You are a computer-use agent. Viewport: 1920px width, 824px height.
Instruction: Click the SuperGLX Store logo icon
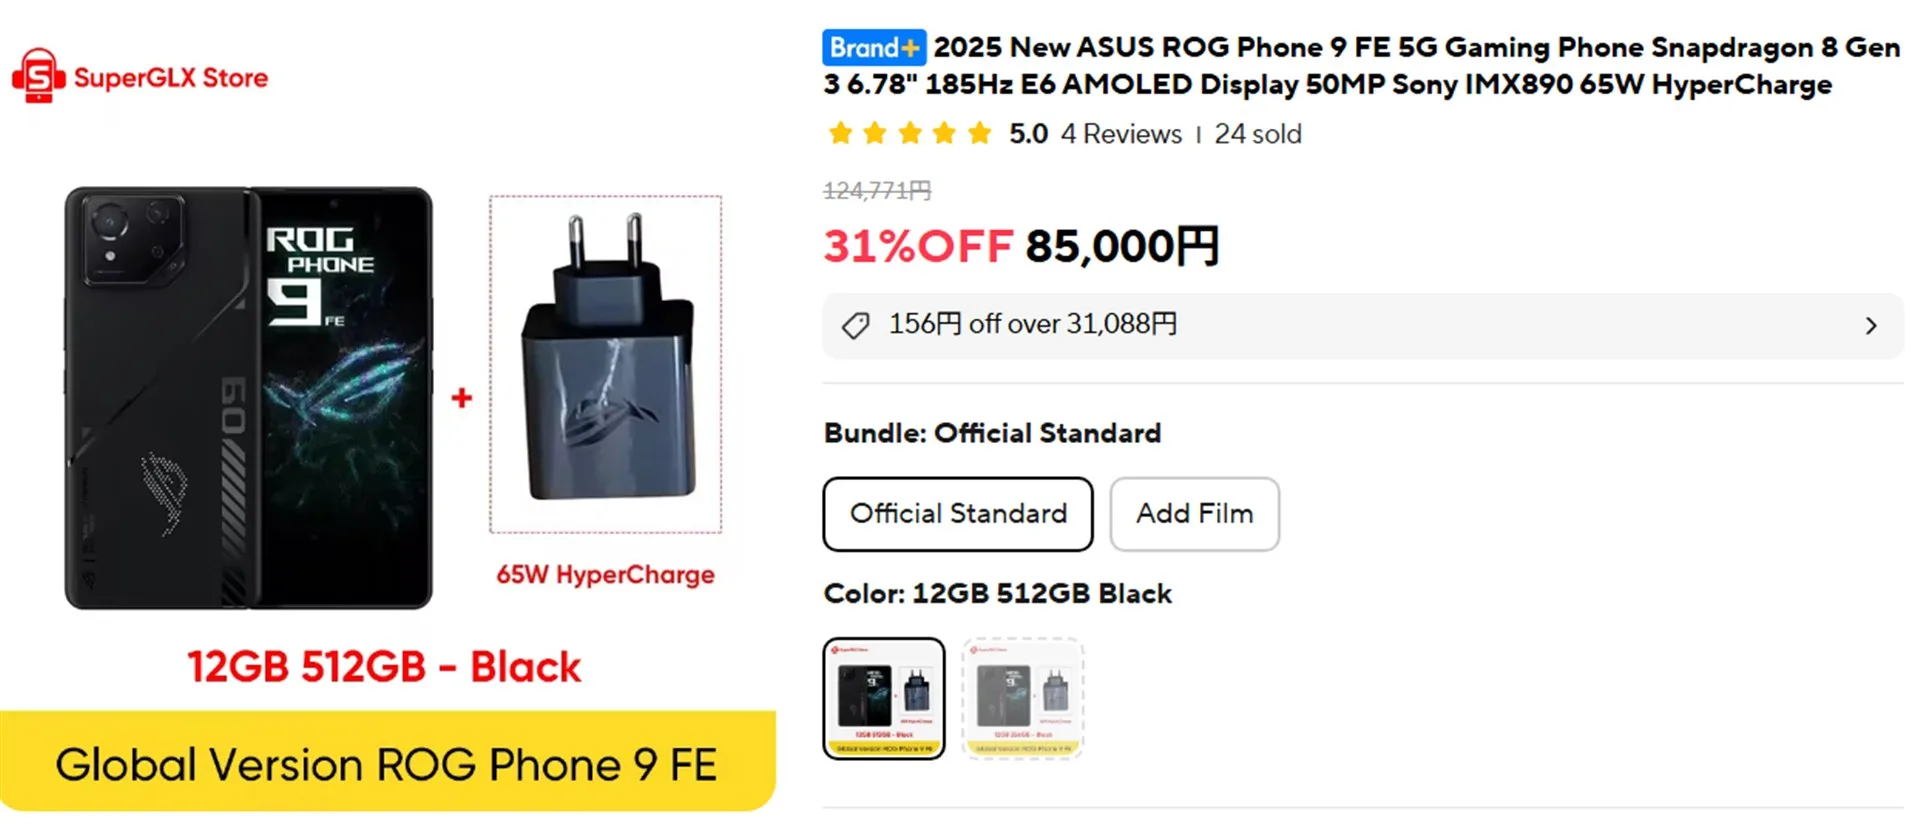(x=38, y=76)
